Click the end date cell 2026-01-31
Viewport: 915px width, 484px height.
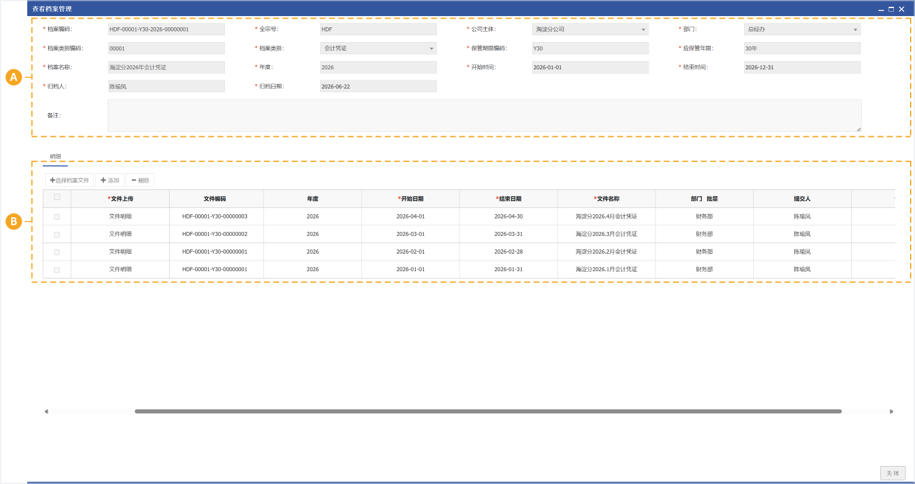pyautogui.click(x=508, y=269)
